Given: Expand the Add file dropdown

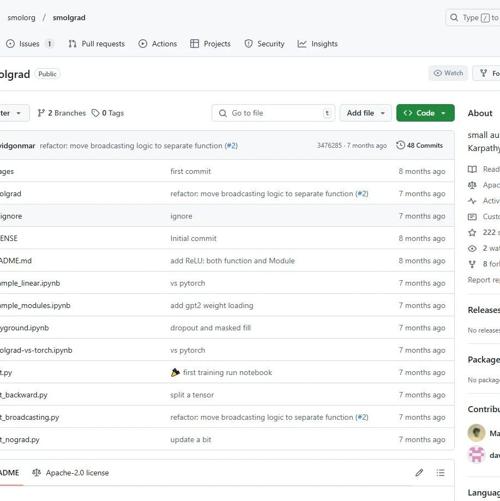Looking at the screenshot, I should tap(366, 113).
